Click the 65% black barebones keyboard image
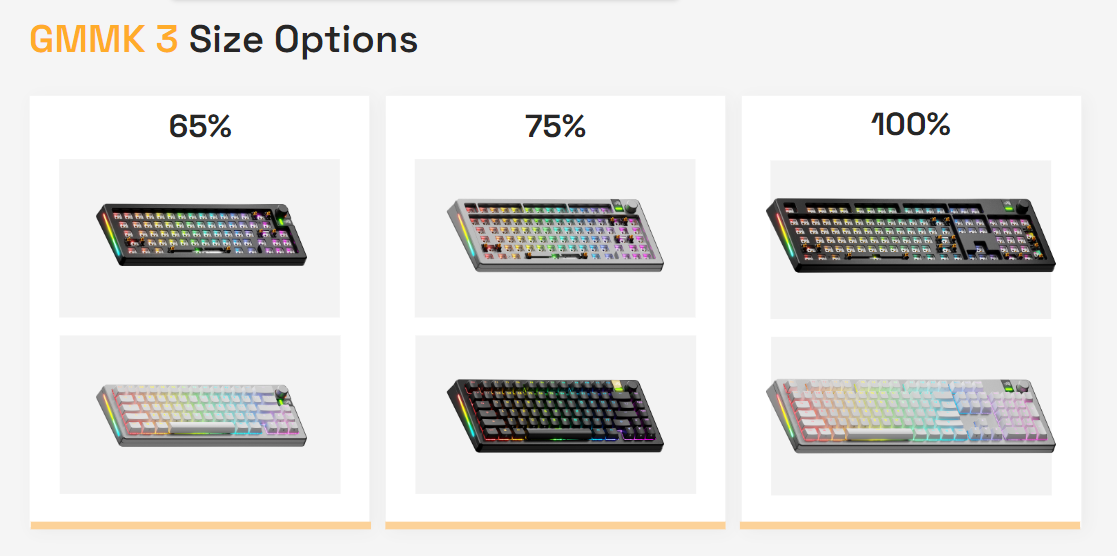This screenshot has width=1117, height=556. [x=199, y=237]
